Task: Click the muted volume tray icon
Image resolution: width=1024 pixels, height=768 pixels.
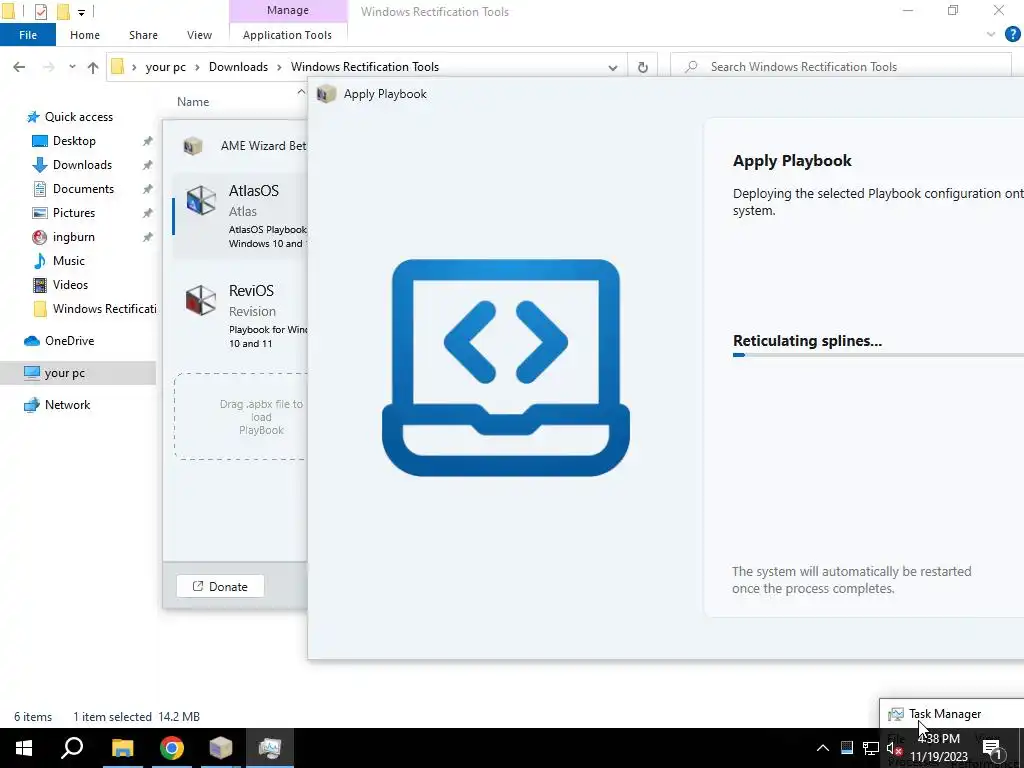Action: pos(894,748)
